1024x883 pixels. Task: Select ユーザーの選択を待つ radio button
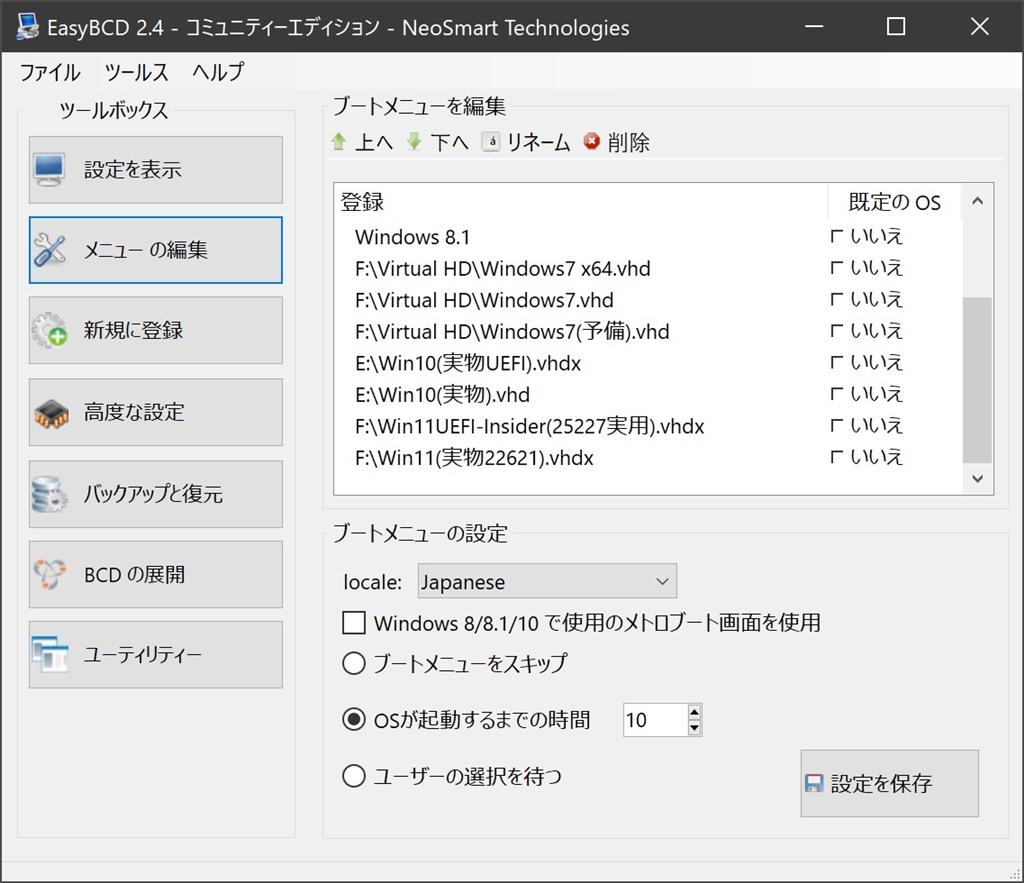click(x=354, y=776)
